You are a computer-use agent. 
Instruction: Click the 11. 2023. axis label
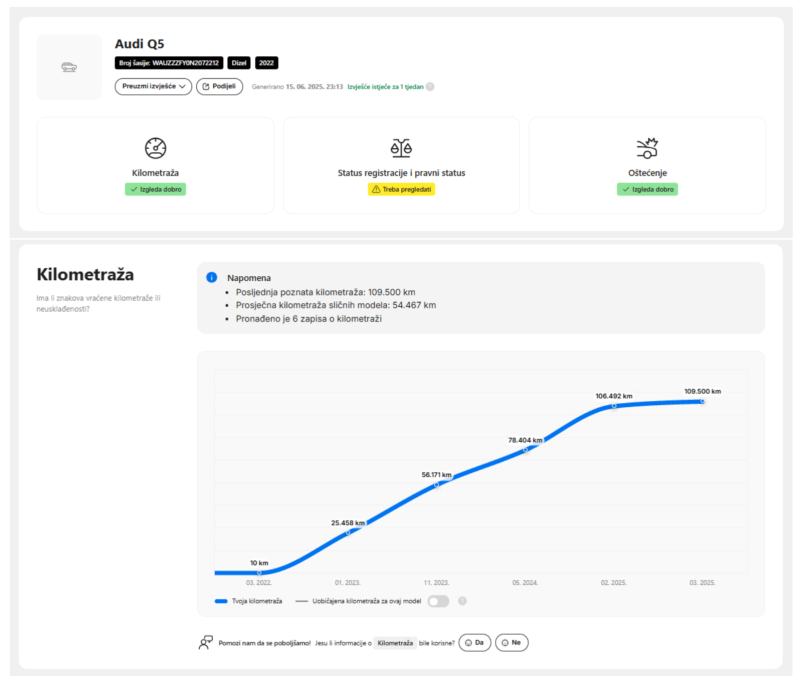436,583
